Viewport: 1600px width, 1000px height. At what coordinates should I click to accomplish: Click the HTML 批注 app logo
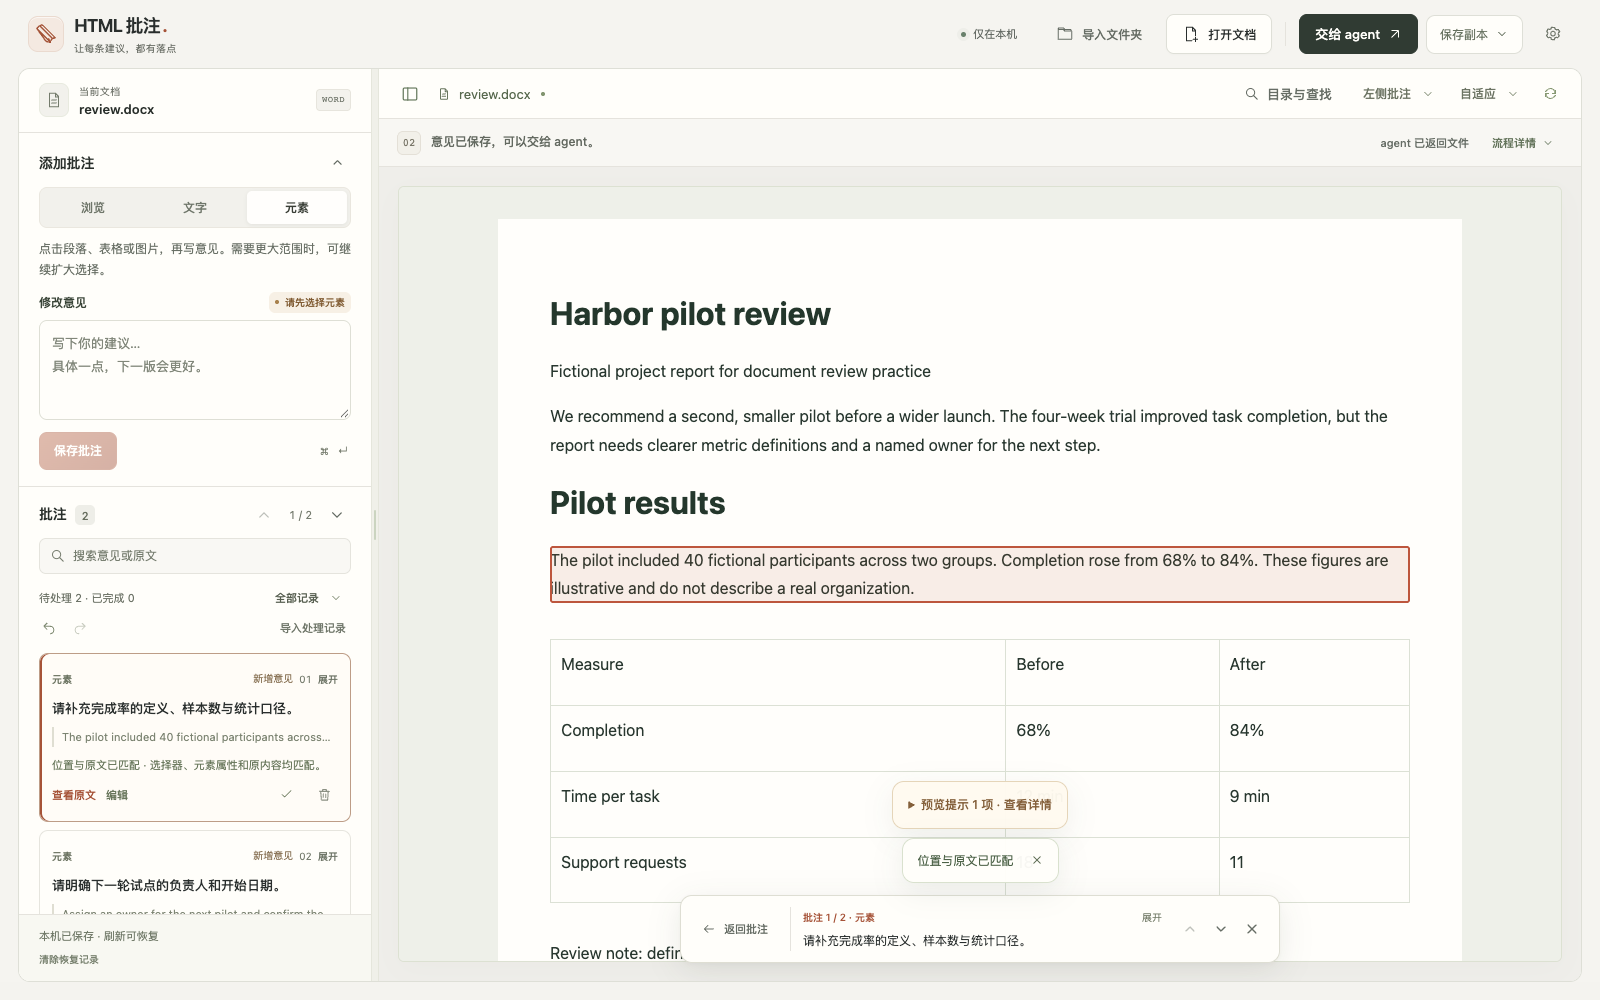coord(46,34)
